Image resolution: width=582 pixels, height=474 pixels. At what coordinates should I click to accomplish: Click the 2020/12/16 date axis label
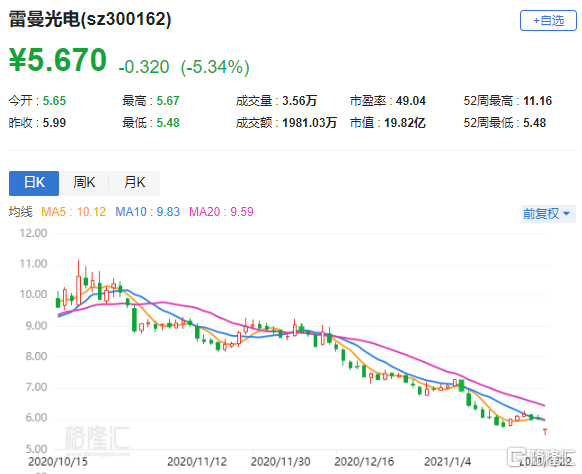click(364, 462)
